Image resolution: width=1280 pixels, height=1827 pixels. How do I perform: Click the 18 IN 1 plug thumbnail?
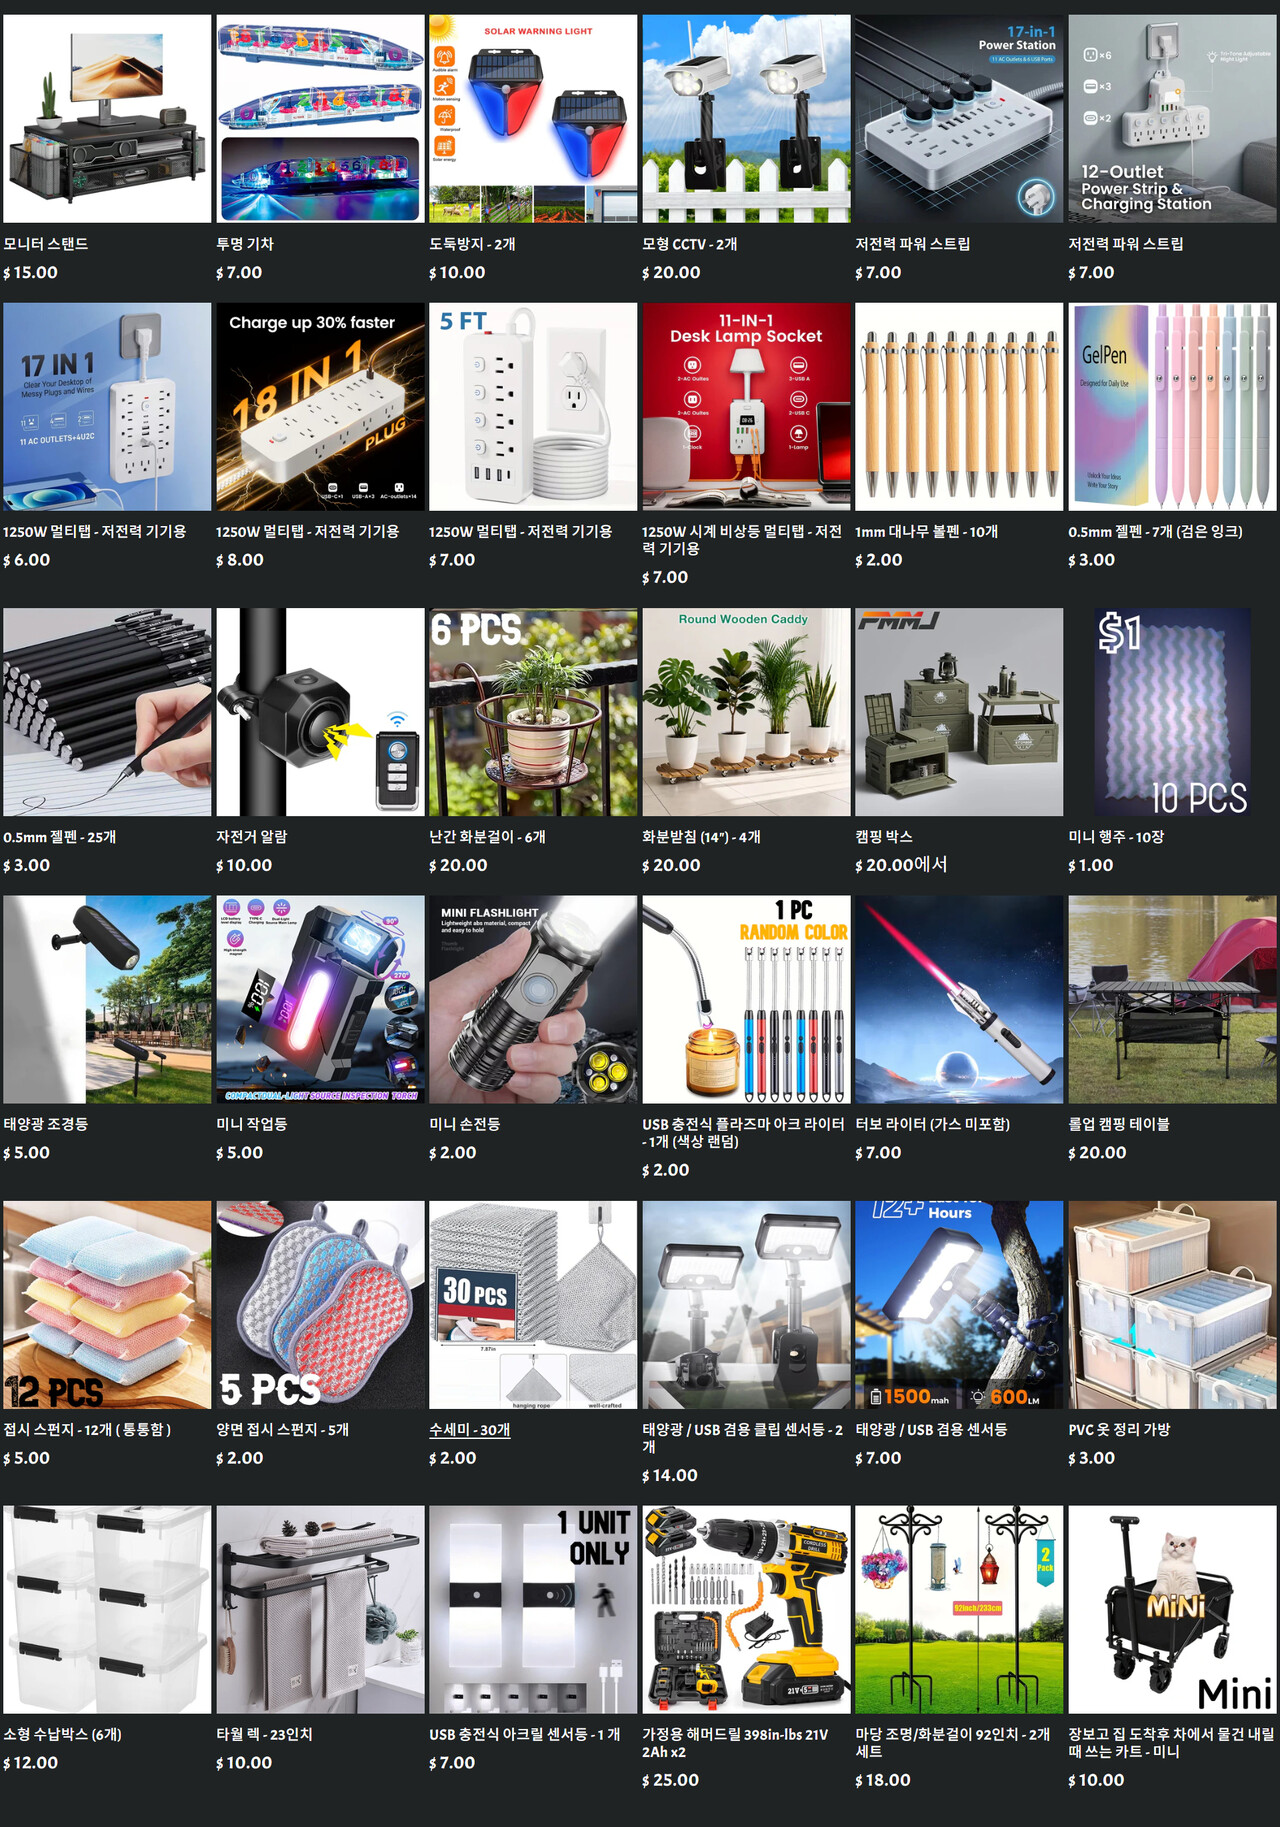click(x=320, y=407)
